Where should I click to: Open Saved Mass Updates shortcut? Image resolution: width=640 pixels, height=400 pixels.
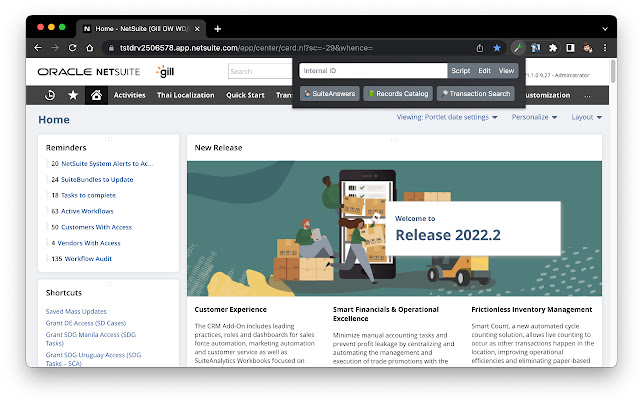76,311
